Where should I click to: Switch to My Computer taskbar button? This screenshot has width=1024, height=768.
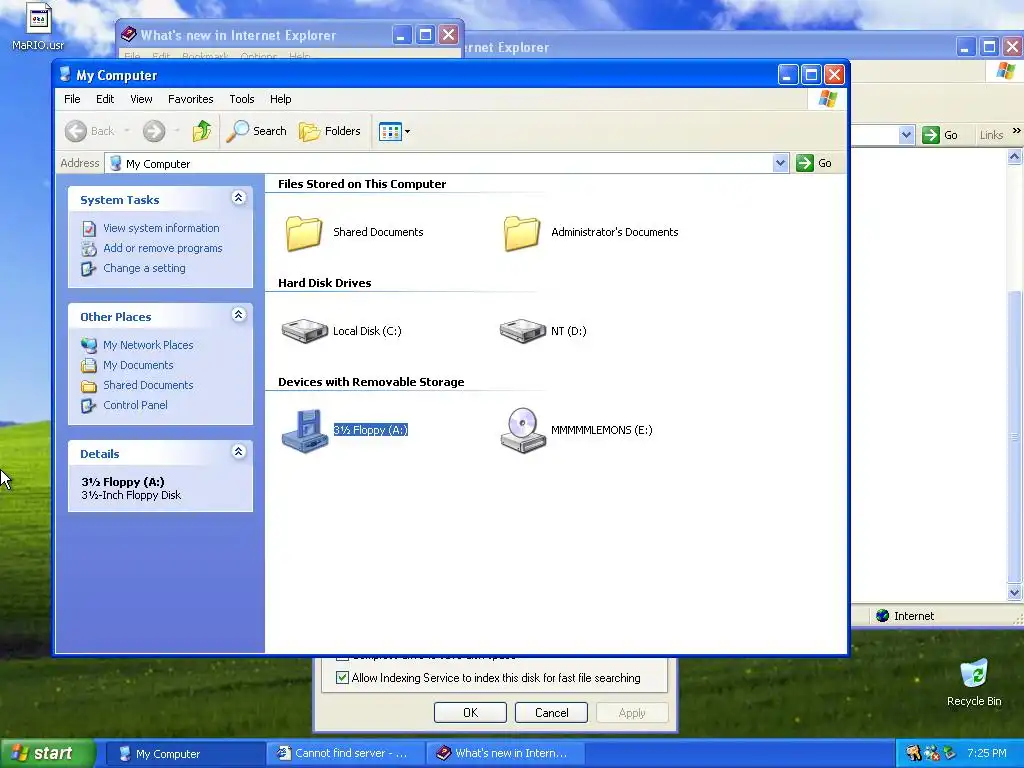point(184,754)
